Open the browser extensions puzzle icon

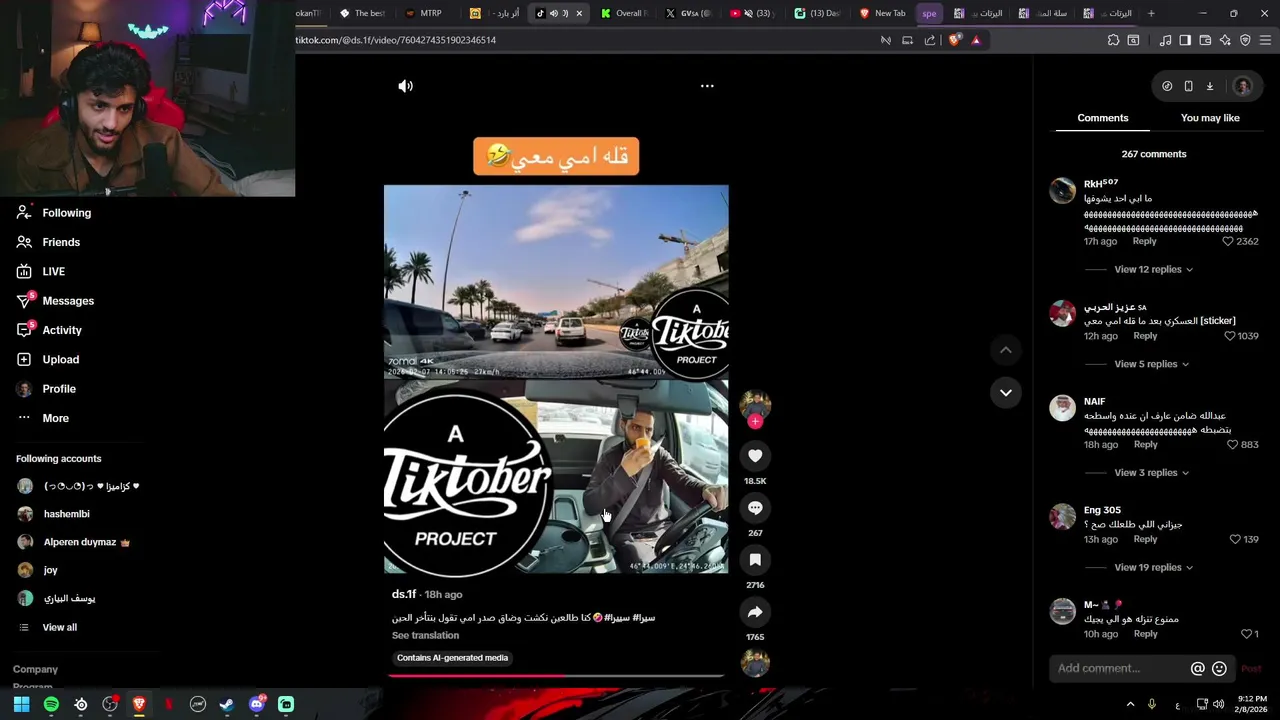click(1113, 40)
